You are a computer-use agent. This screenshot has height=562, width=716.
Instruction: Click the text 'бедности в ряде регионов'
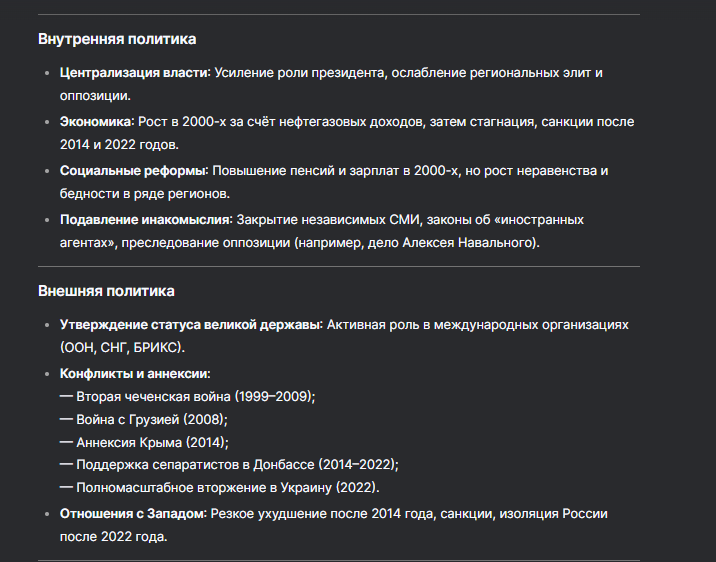click(144, 193)
